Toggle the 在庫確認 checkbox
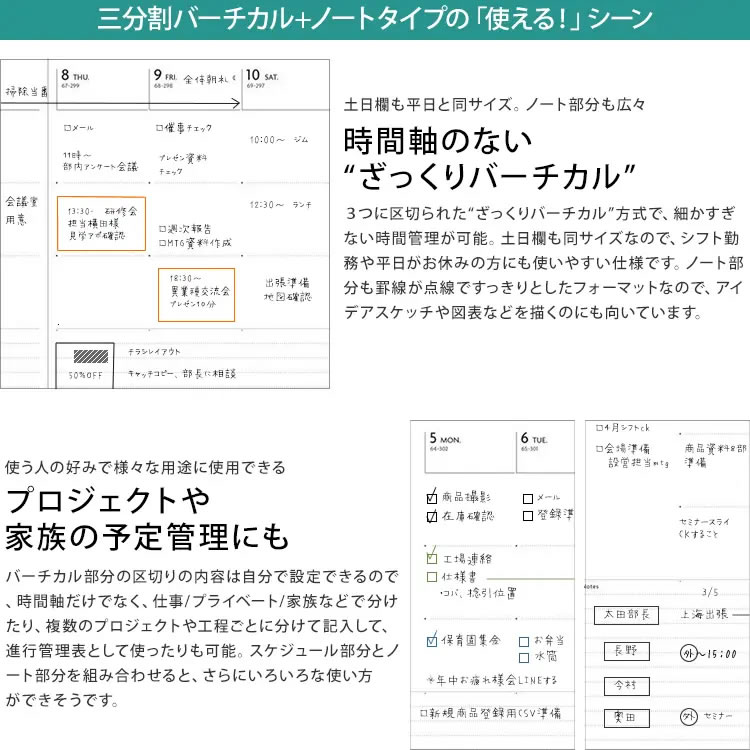This screenshot has width=750, height=750. 432,516
